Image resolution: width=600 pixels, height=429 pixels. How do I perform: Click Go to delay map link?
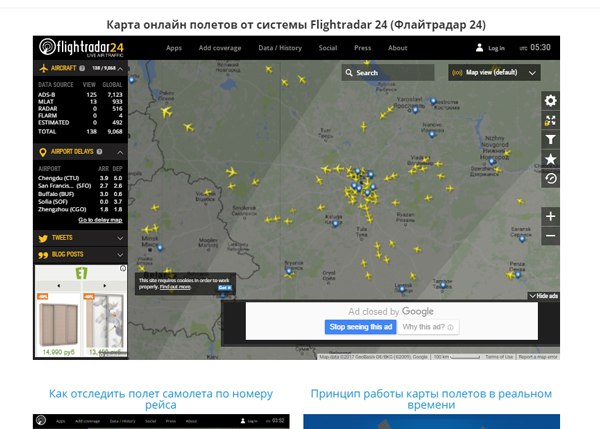coord(100,220)
